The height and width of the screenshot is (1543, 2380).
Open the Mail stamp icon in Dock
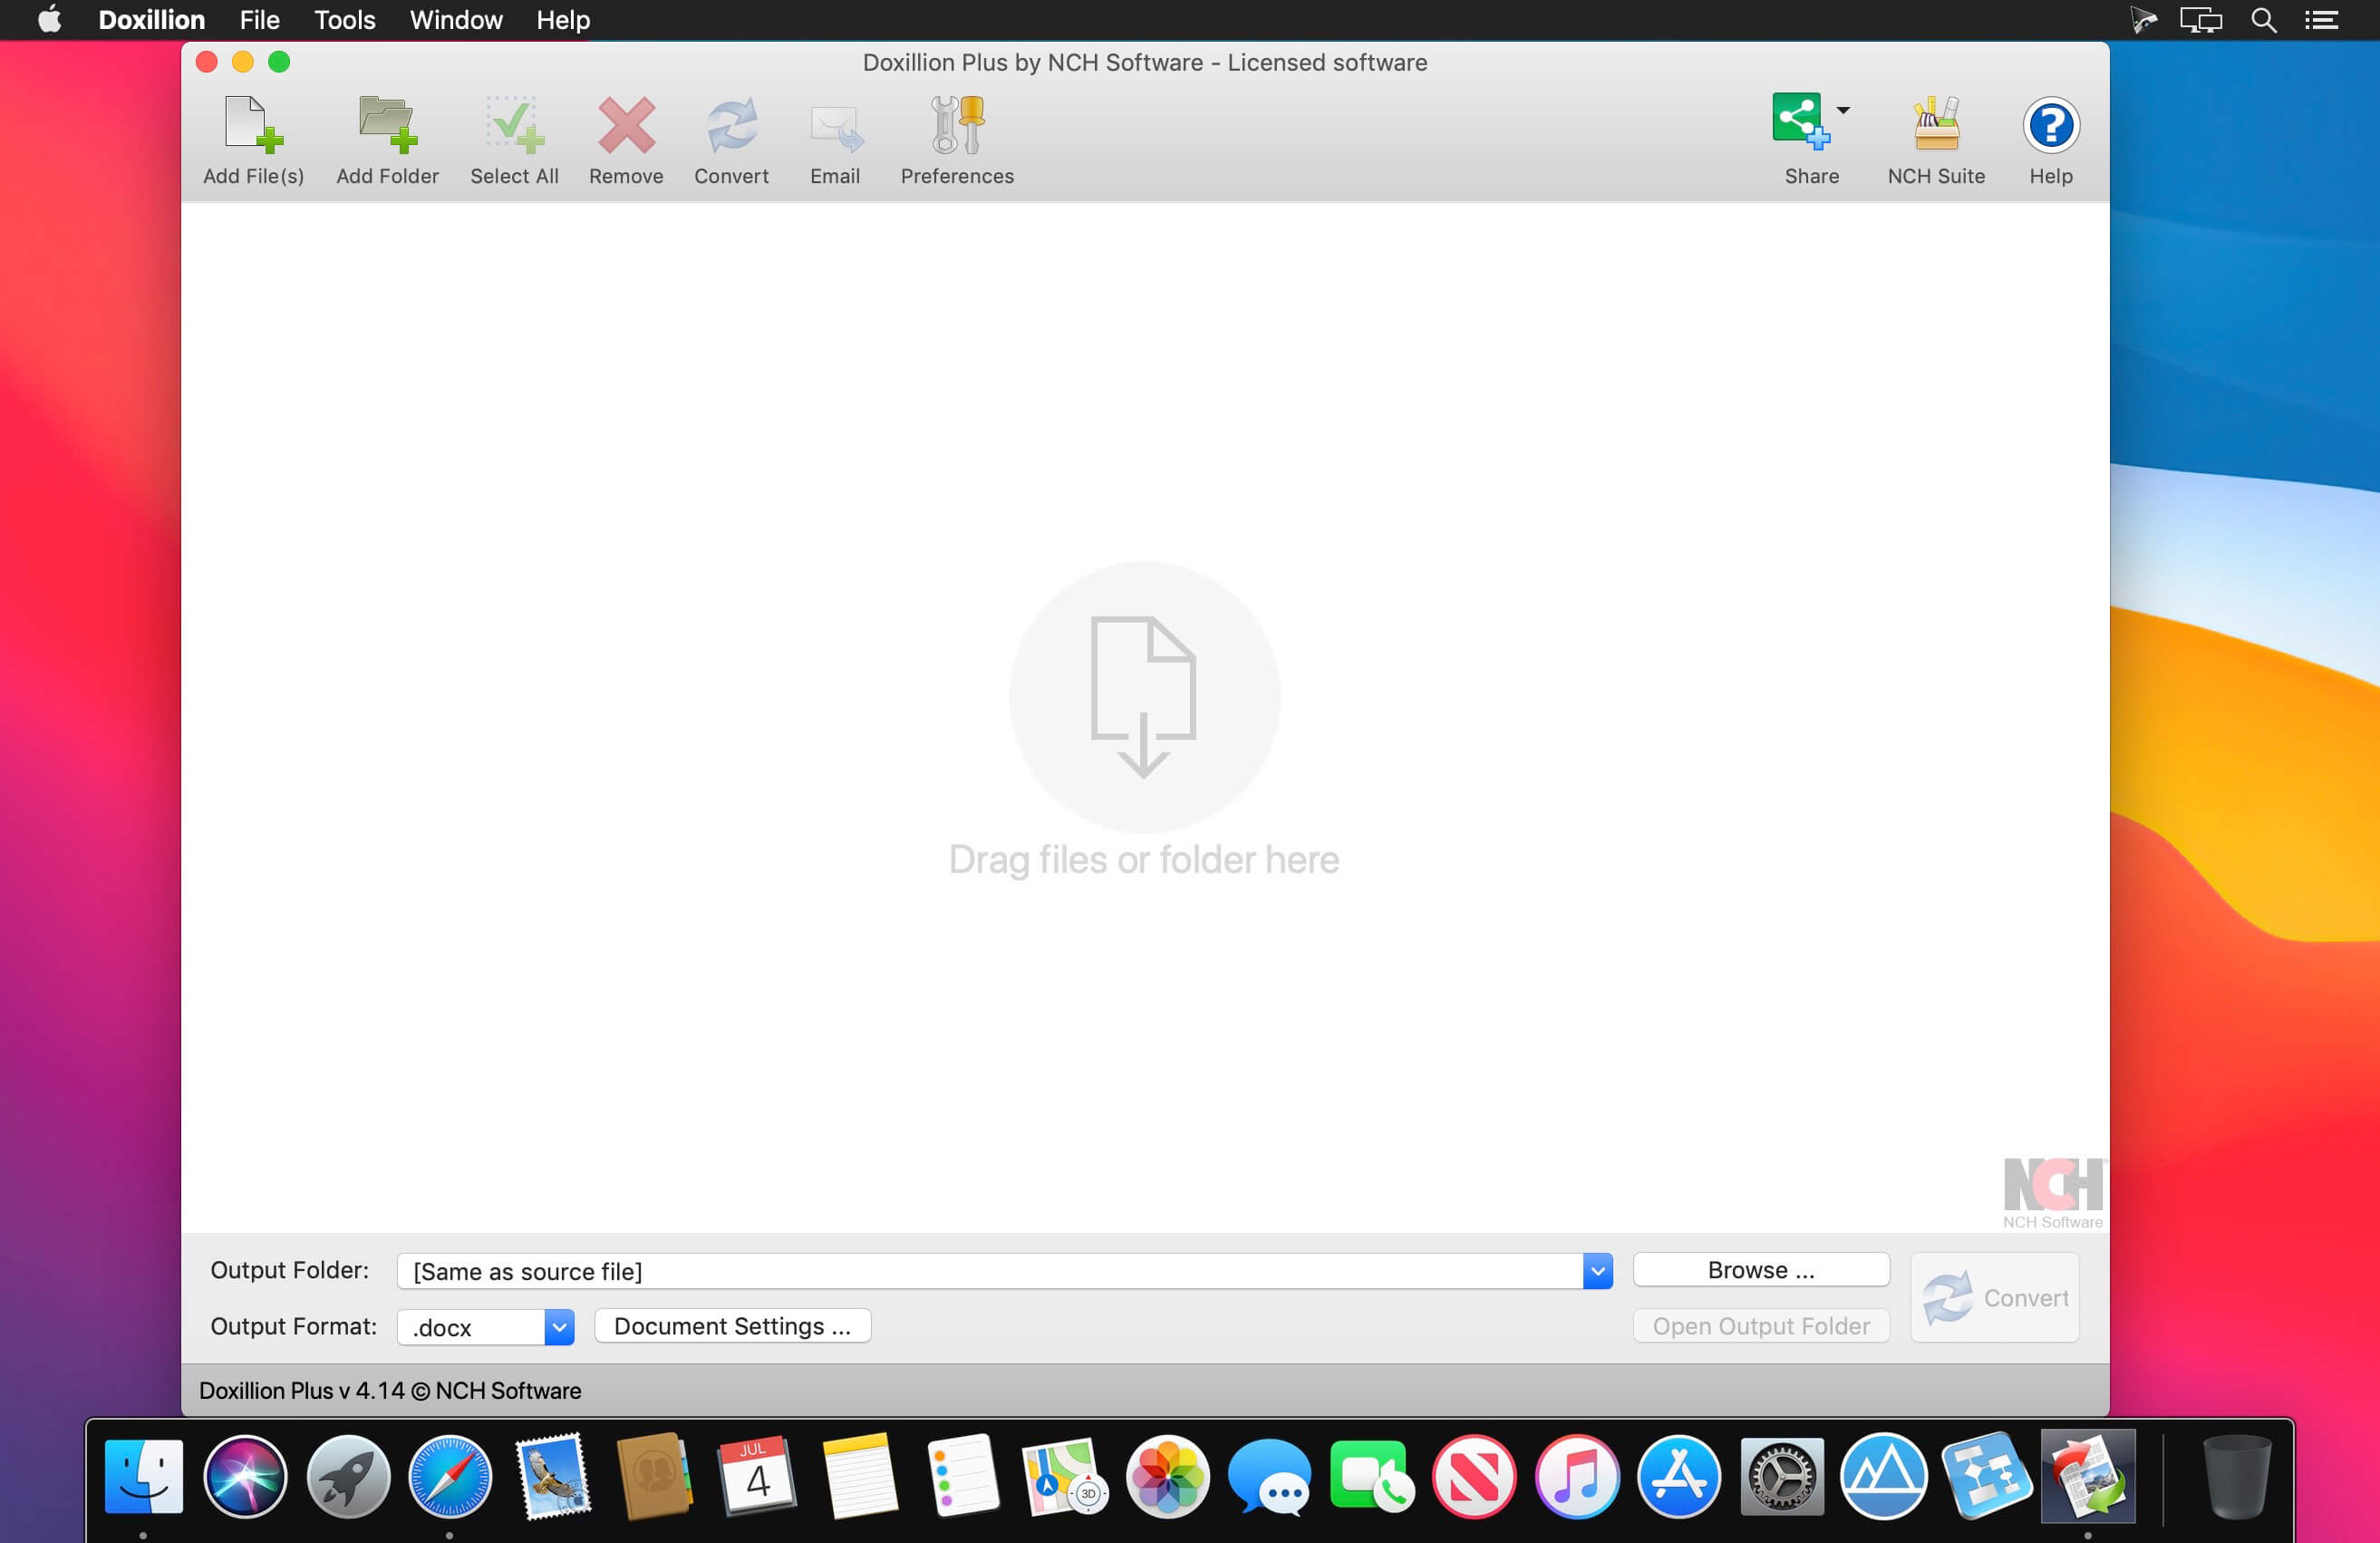553,1475
